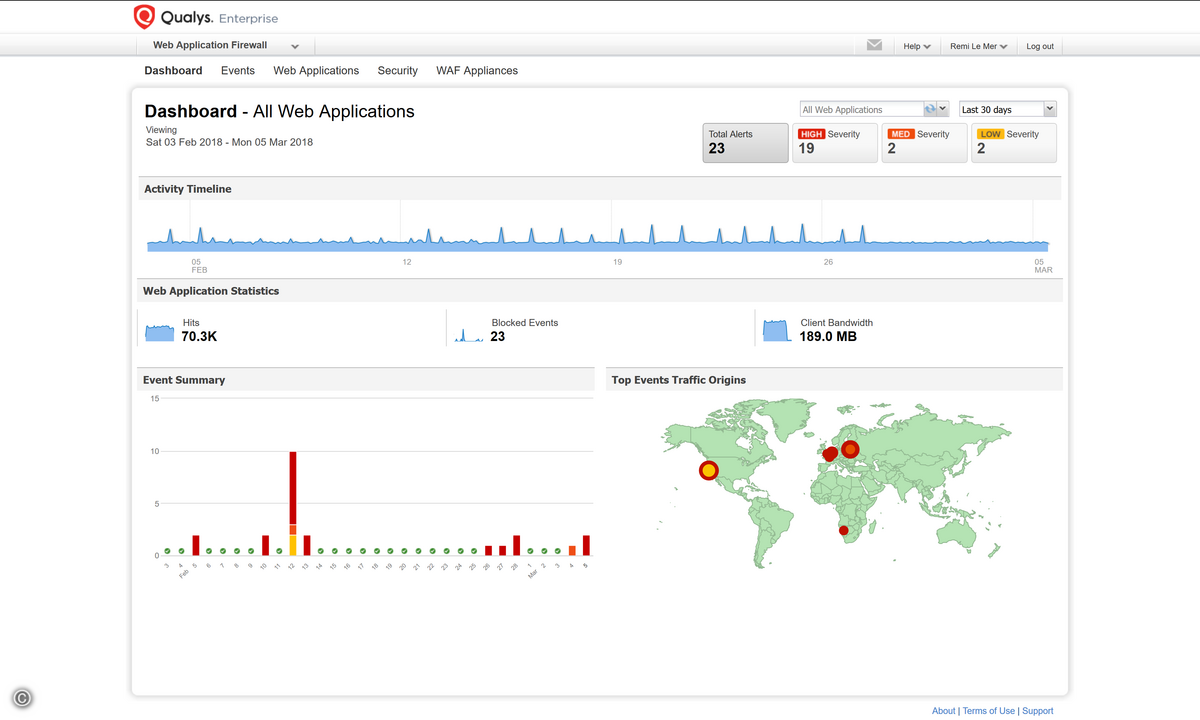Click the yellow segment of the Feb 12 bar

click(293, 545)
